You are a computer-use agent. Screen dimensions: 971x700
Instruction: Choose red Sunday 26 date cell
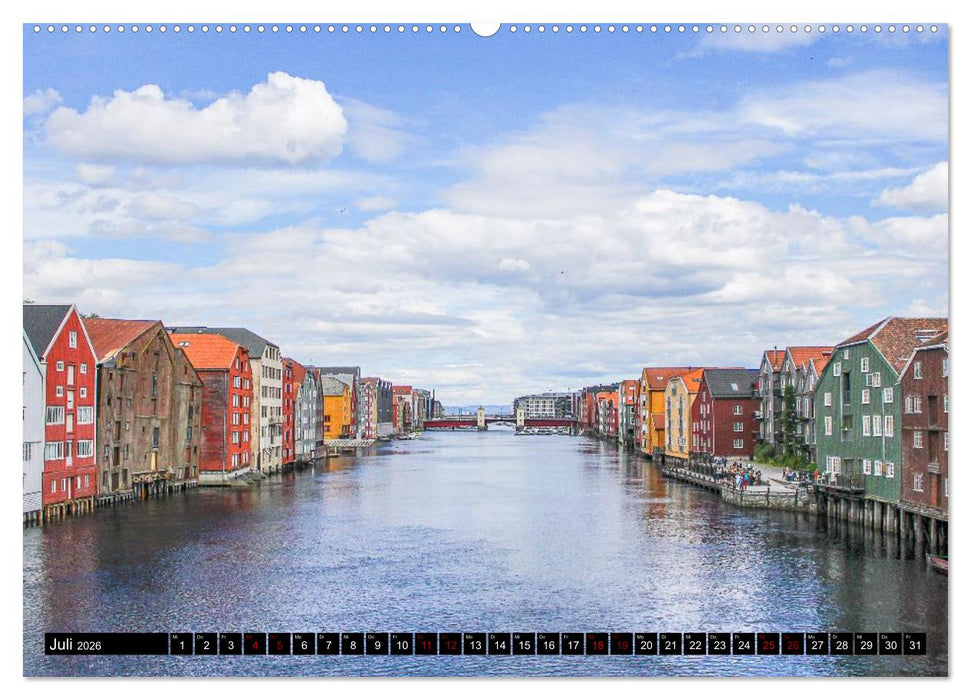792,645
